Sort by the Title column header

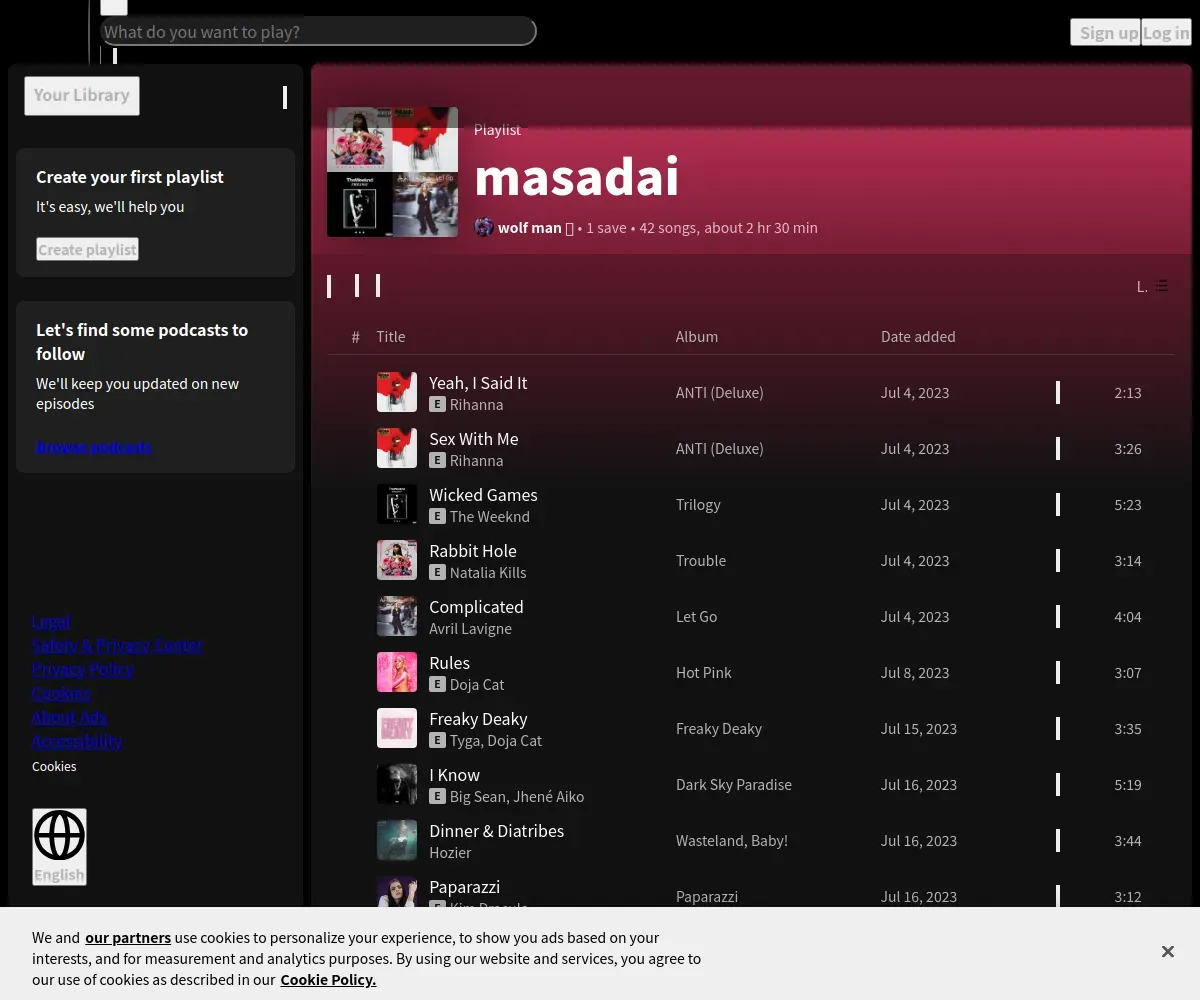(x=391, y=336)
